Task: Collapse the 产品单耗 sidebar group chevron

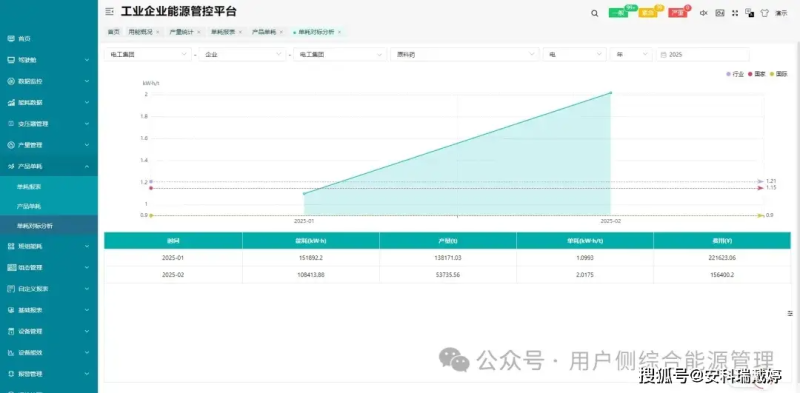Action: tap(87, 166)
